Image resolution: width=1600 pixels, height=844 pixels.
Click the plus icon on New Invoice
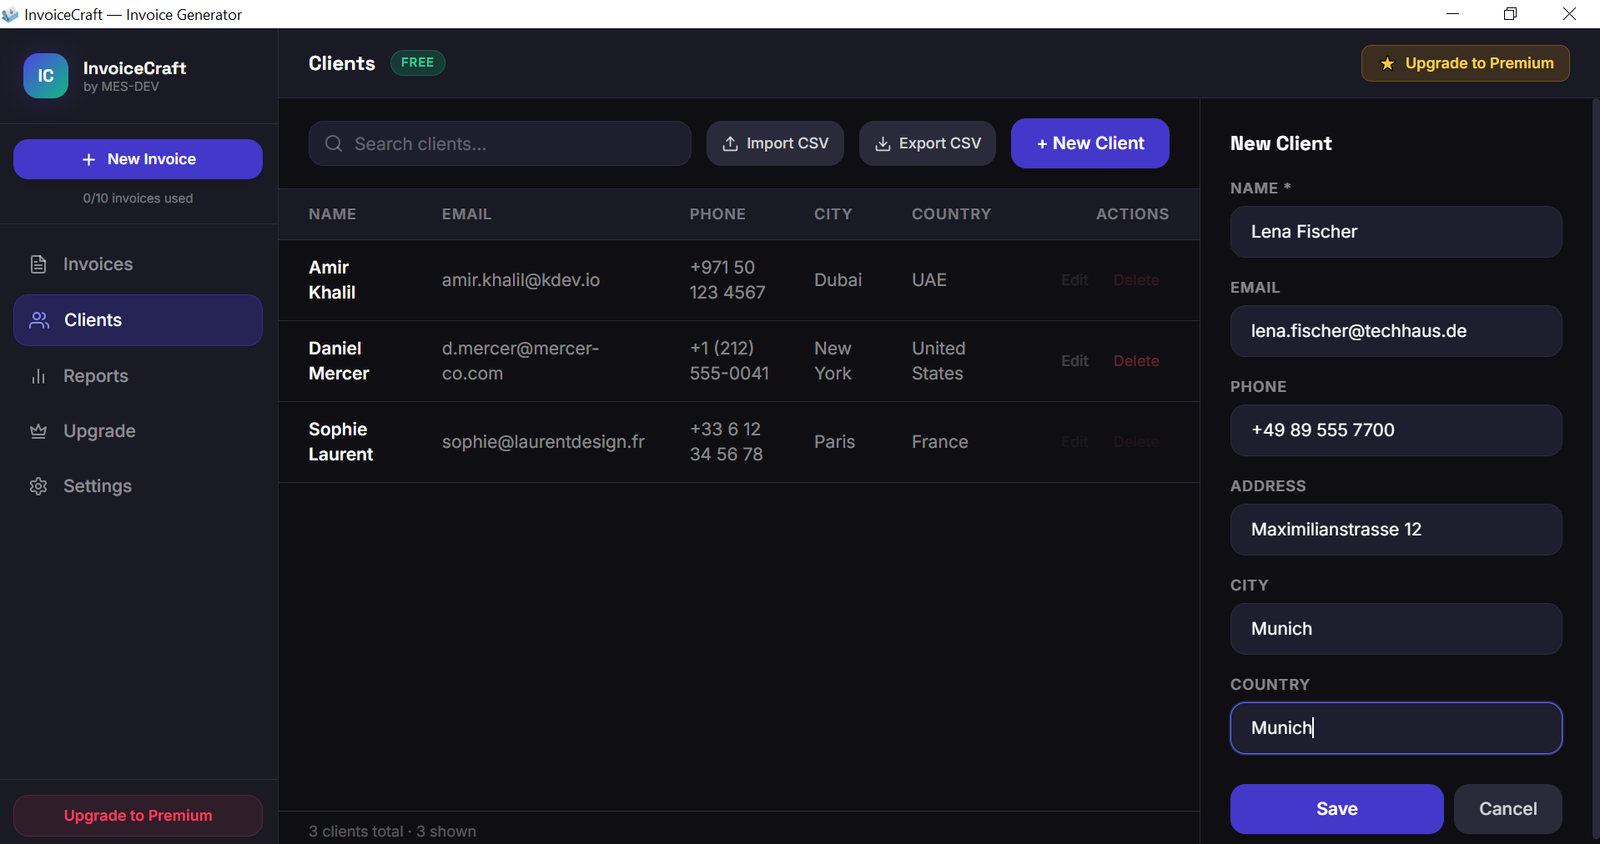tap(89, 159)
